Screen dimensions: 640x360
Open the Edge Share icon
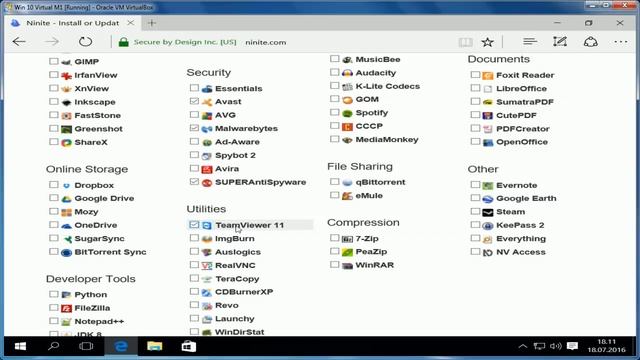590,41
